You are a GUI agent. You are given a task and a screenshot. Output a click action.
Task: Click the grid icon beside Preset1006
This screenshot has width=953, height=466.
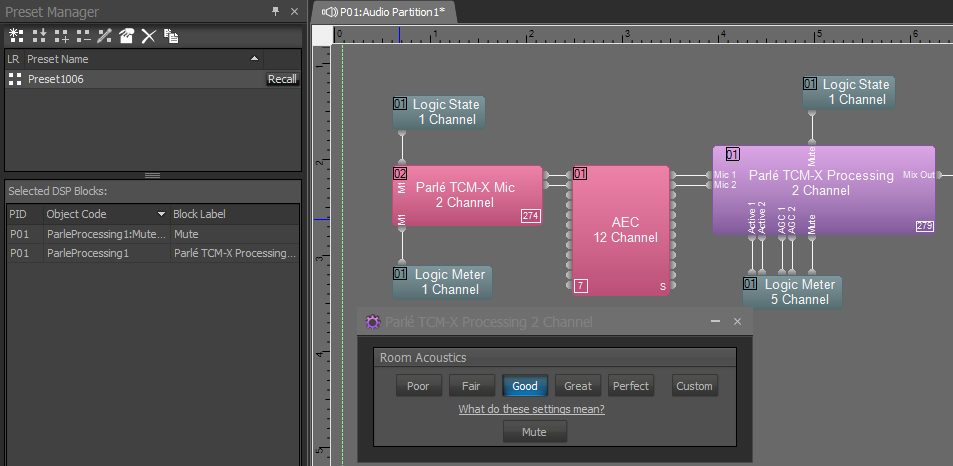coord(15,79)
